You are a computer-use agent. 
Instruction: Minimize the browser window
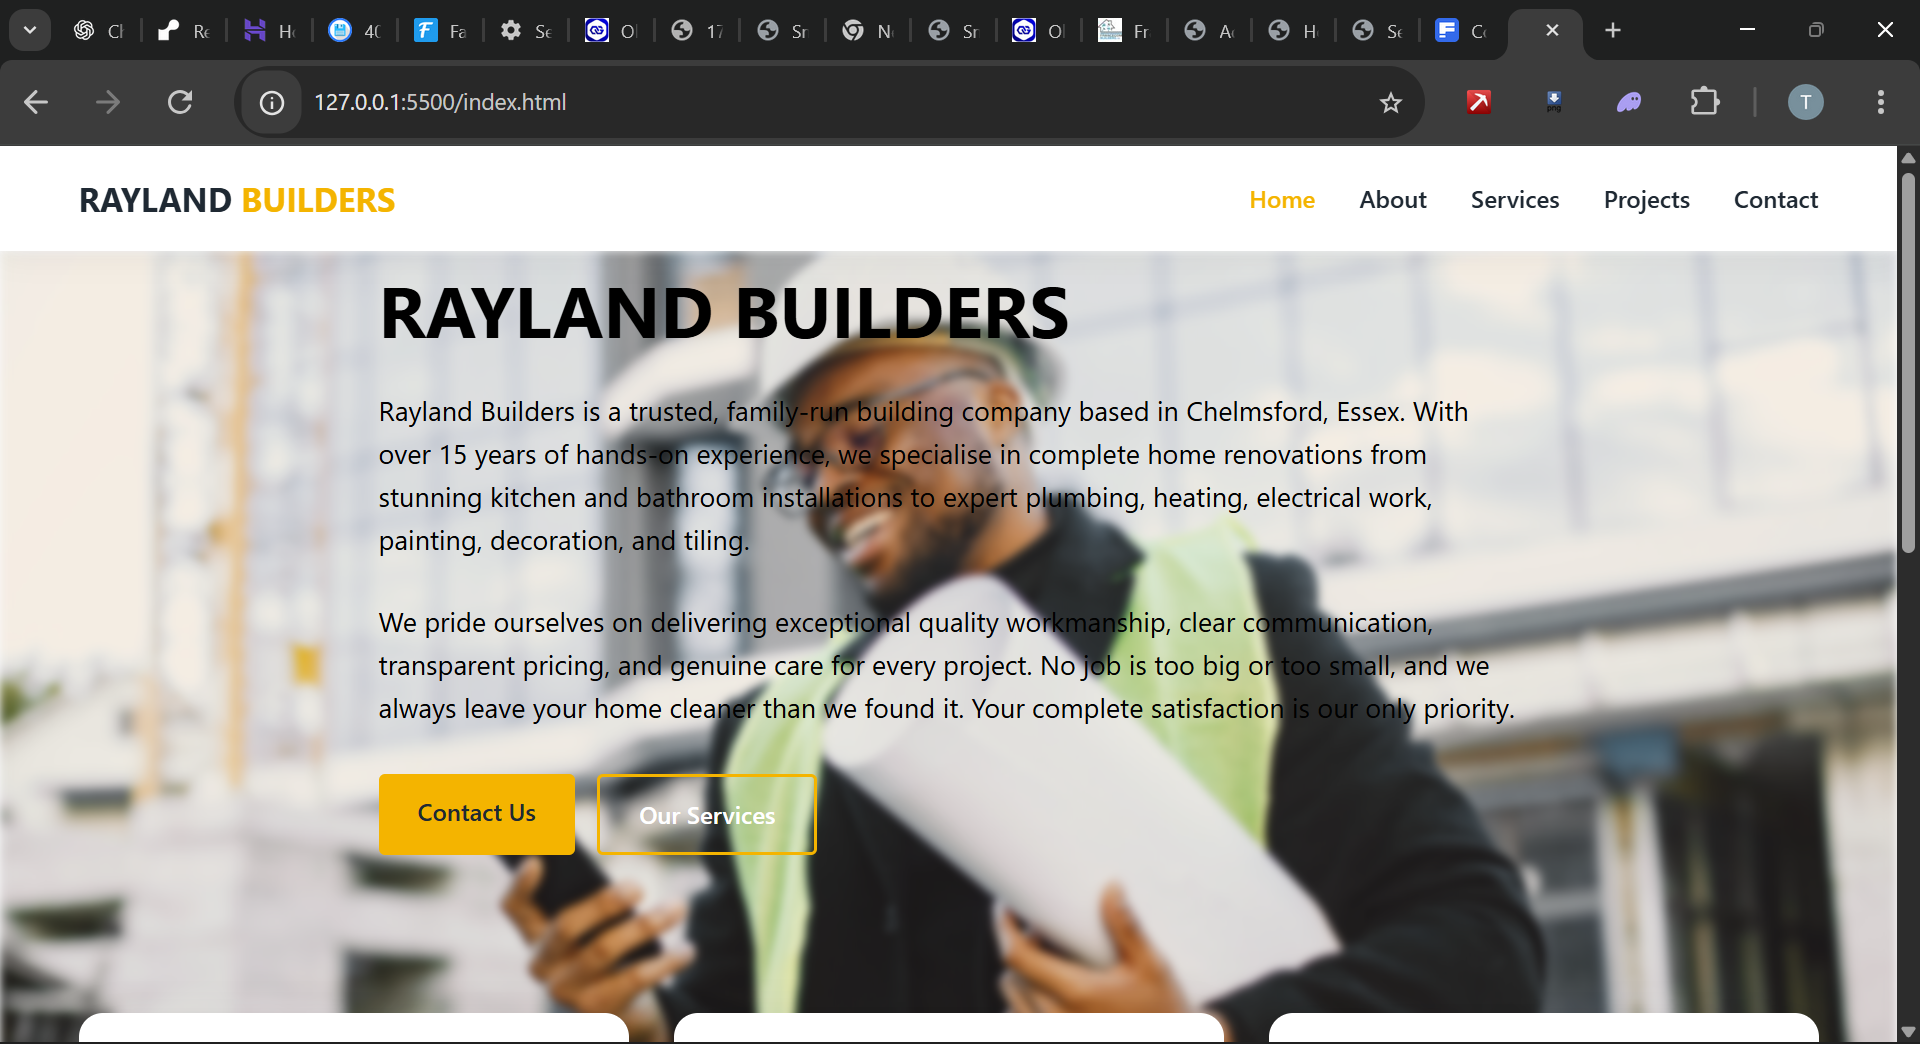[x=1748, y=30]
